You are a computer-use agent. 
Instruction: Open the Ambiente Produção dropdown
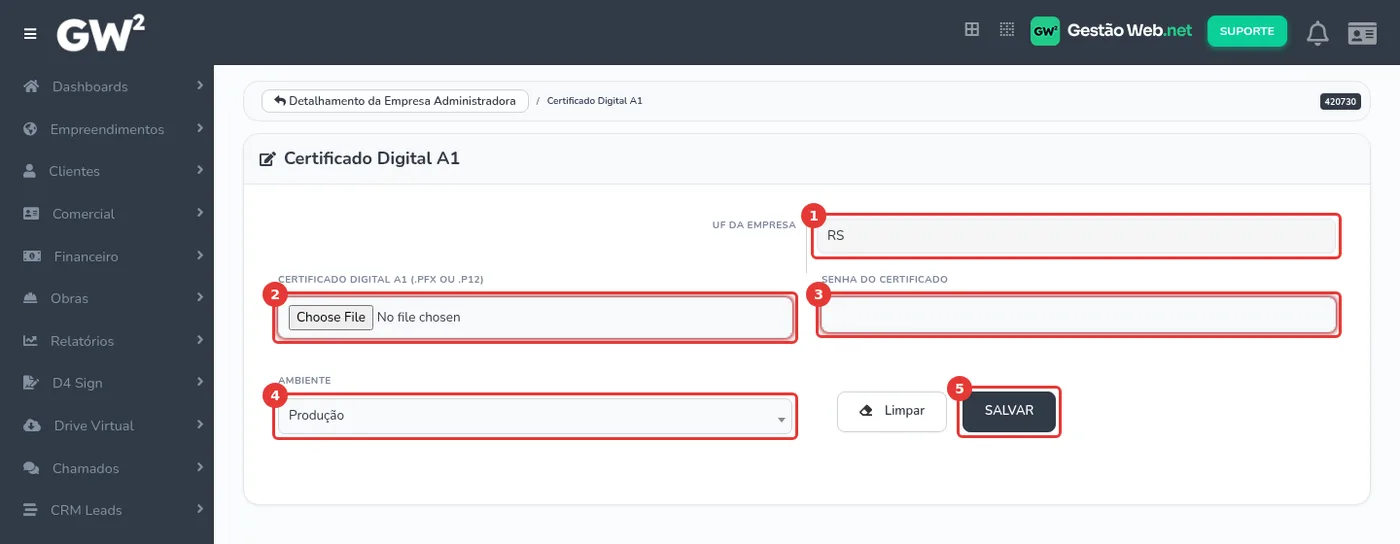pyautogui.click(x=535, y=416)
